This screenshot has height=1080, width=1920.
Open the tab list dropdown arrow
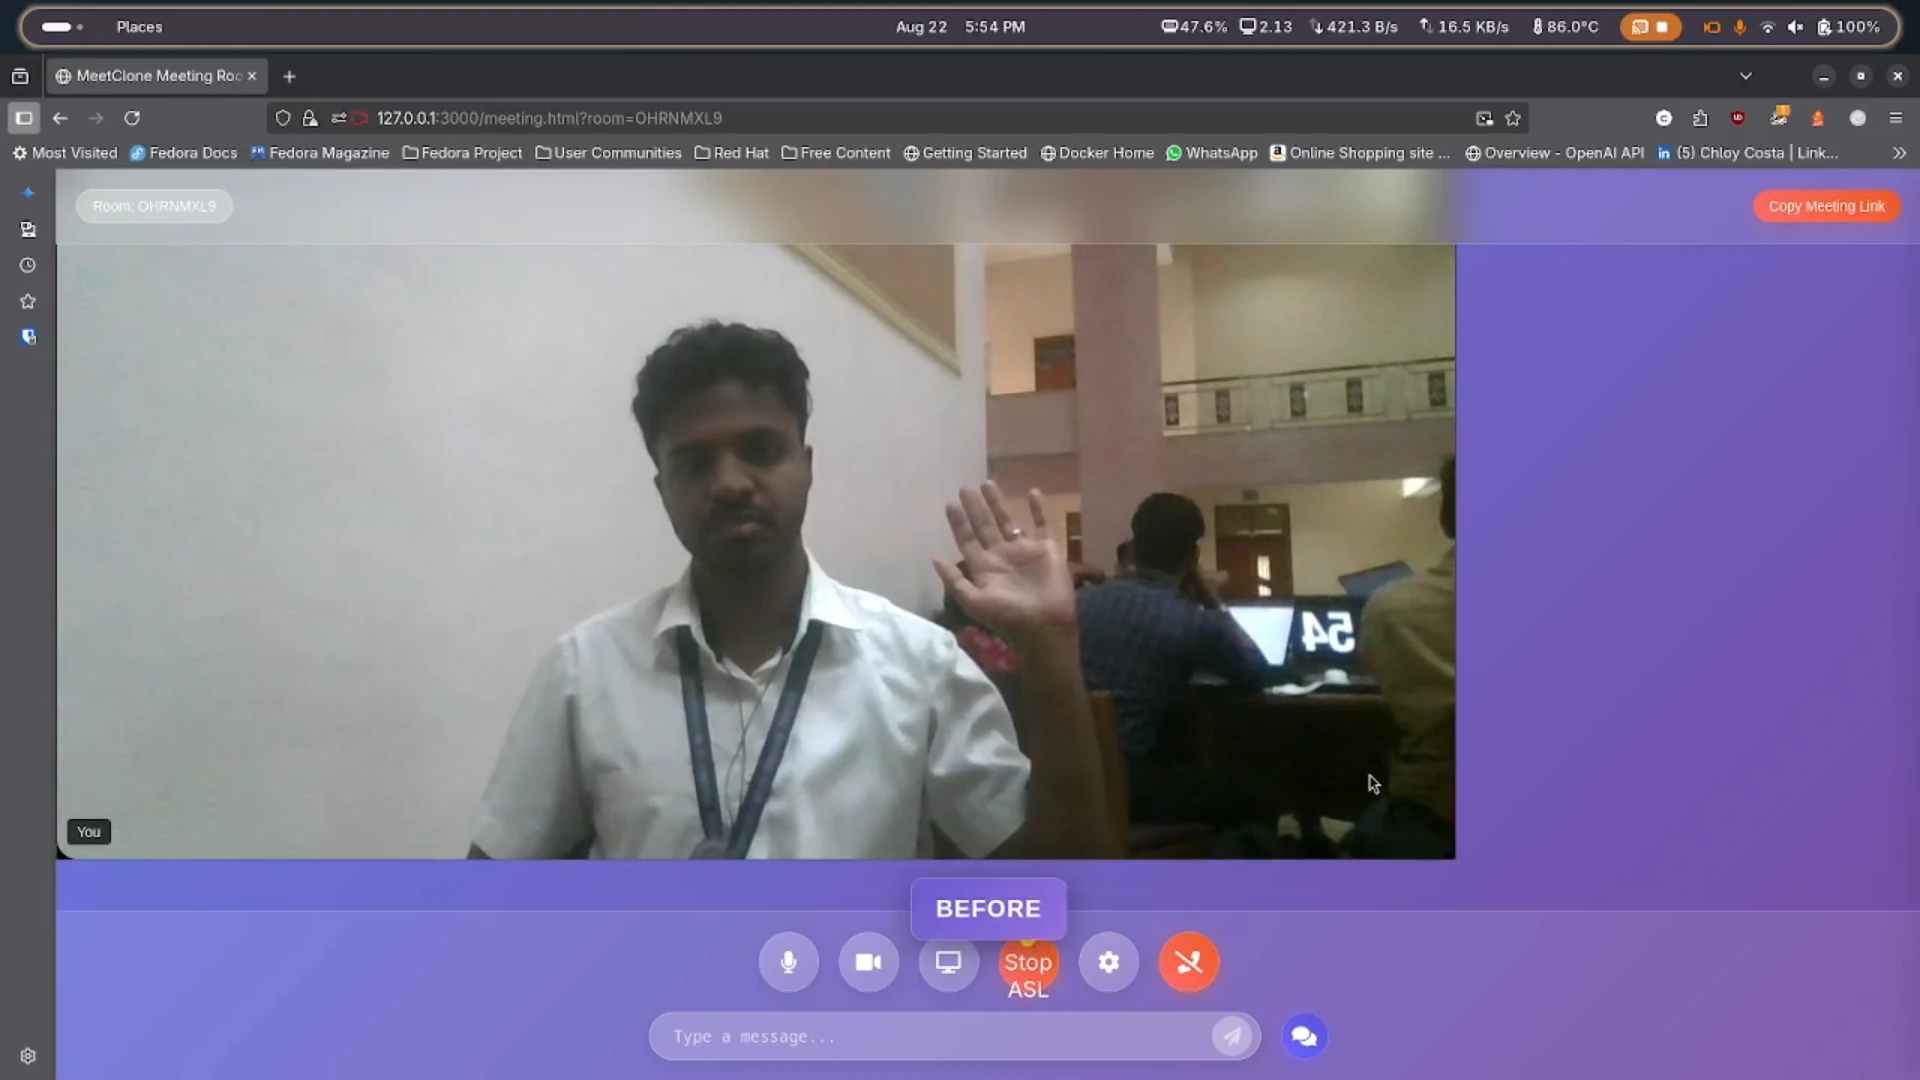pyautogui.click(x=1747, y=75)
